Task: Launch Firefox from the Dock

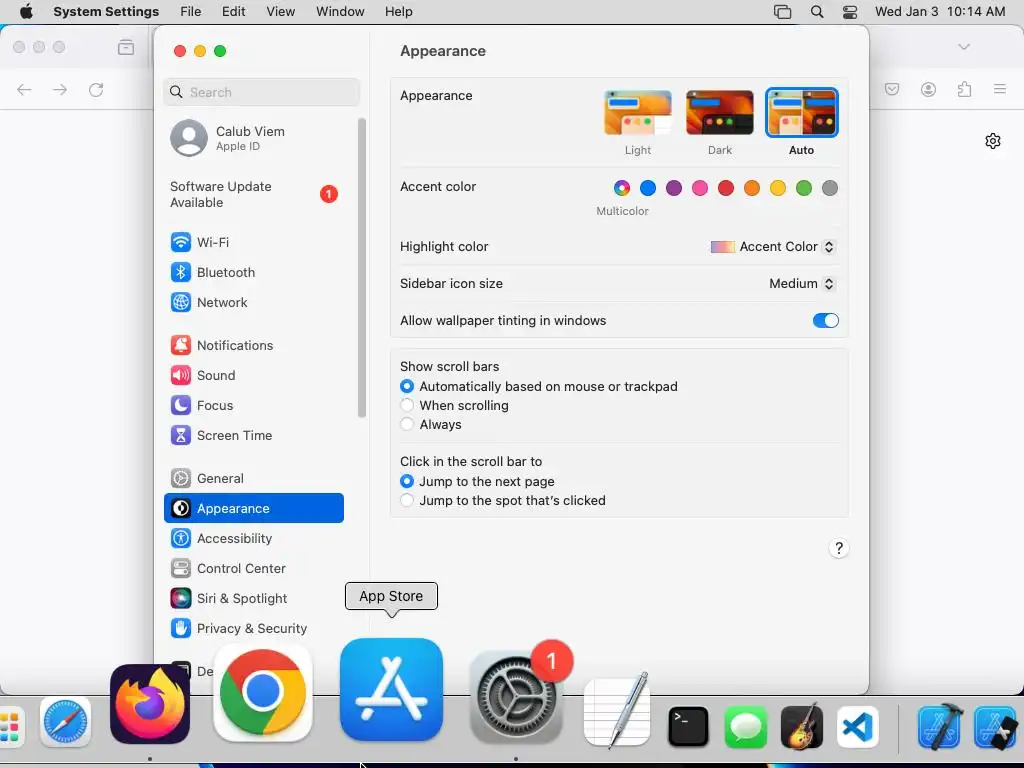Action: pos(150,704)
